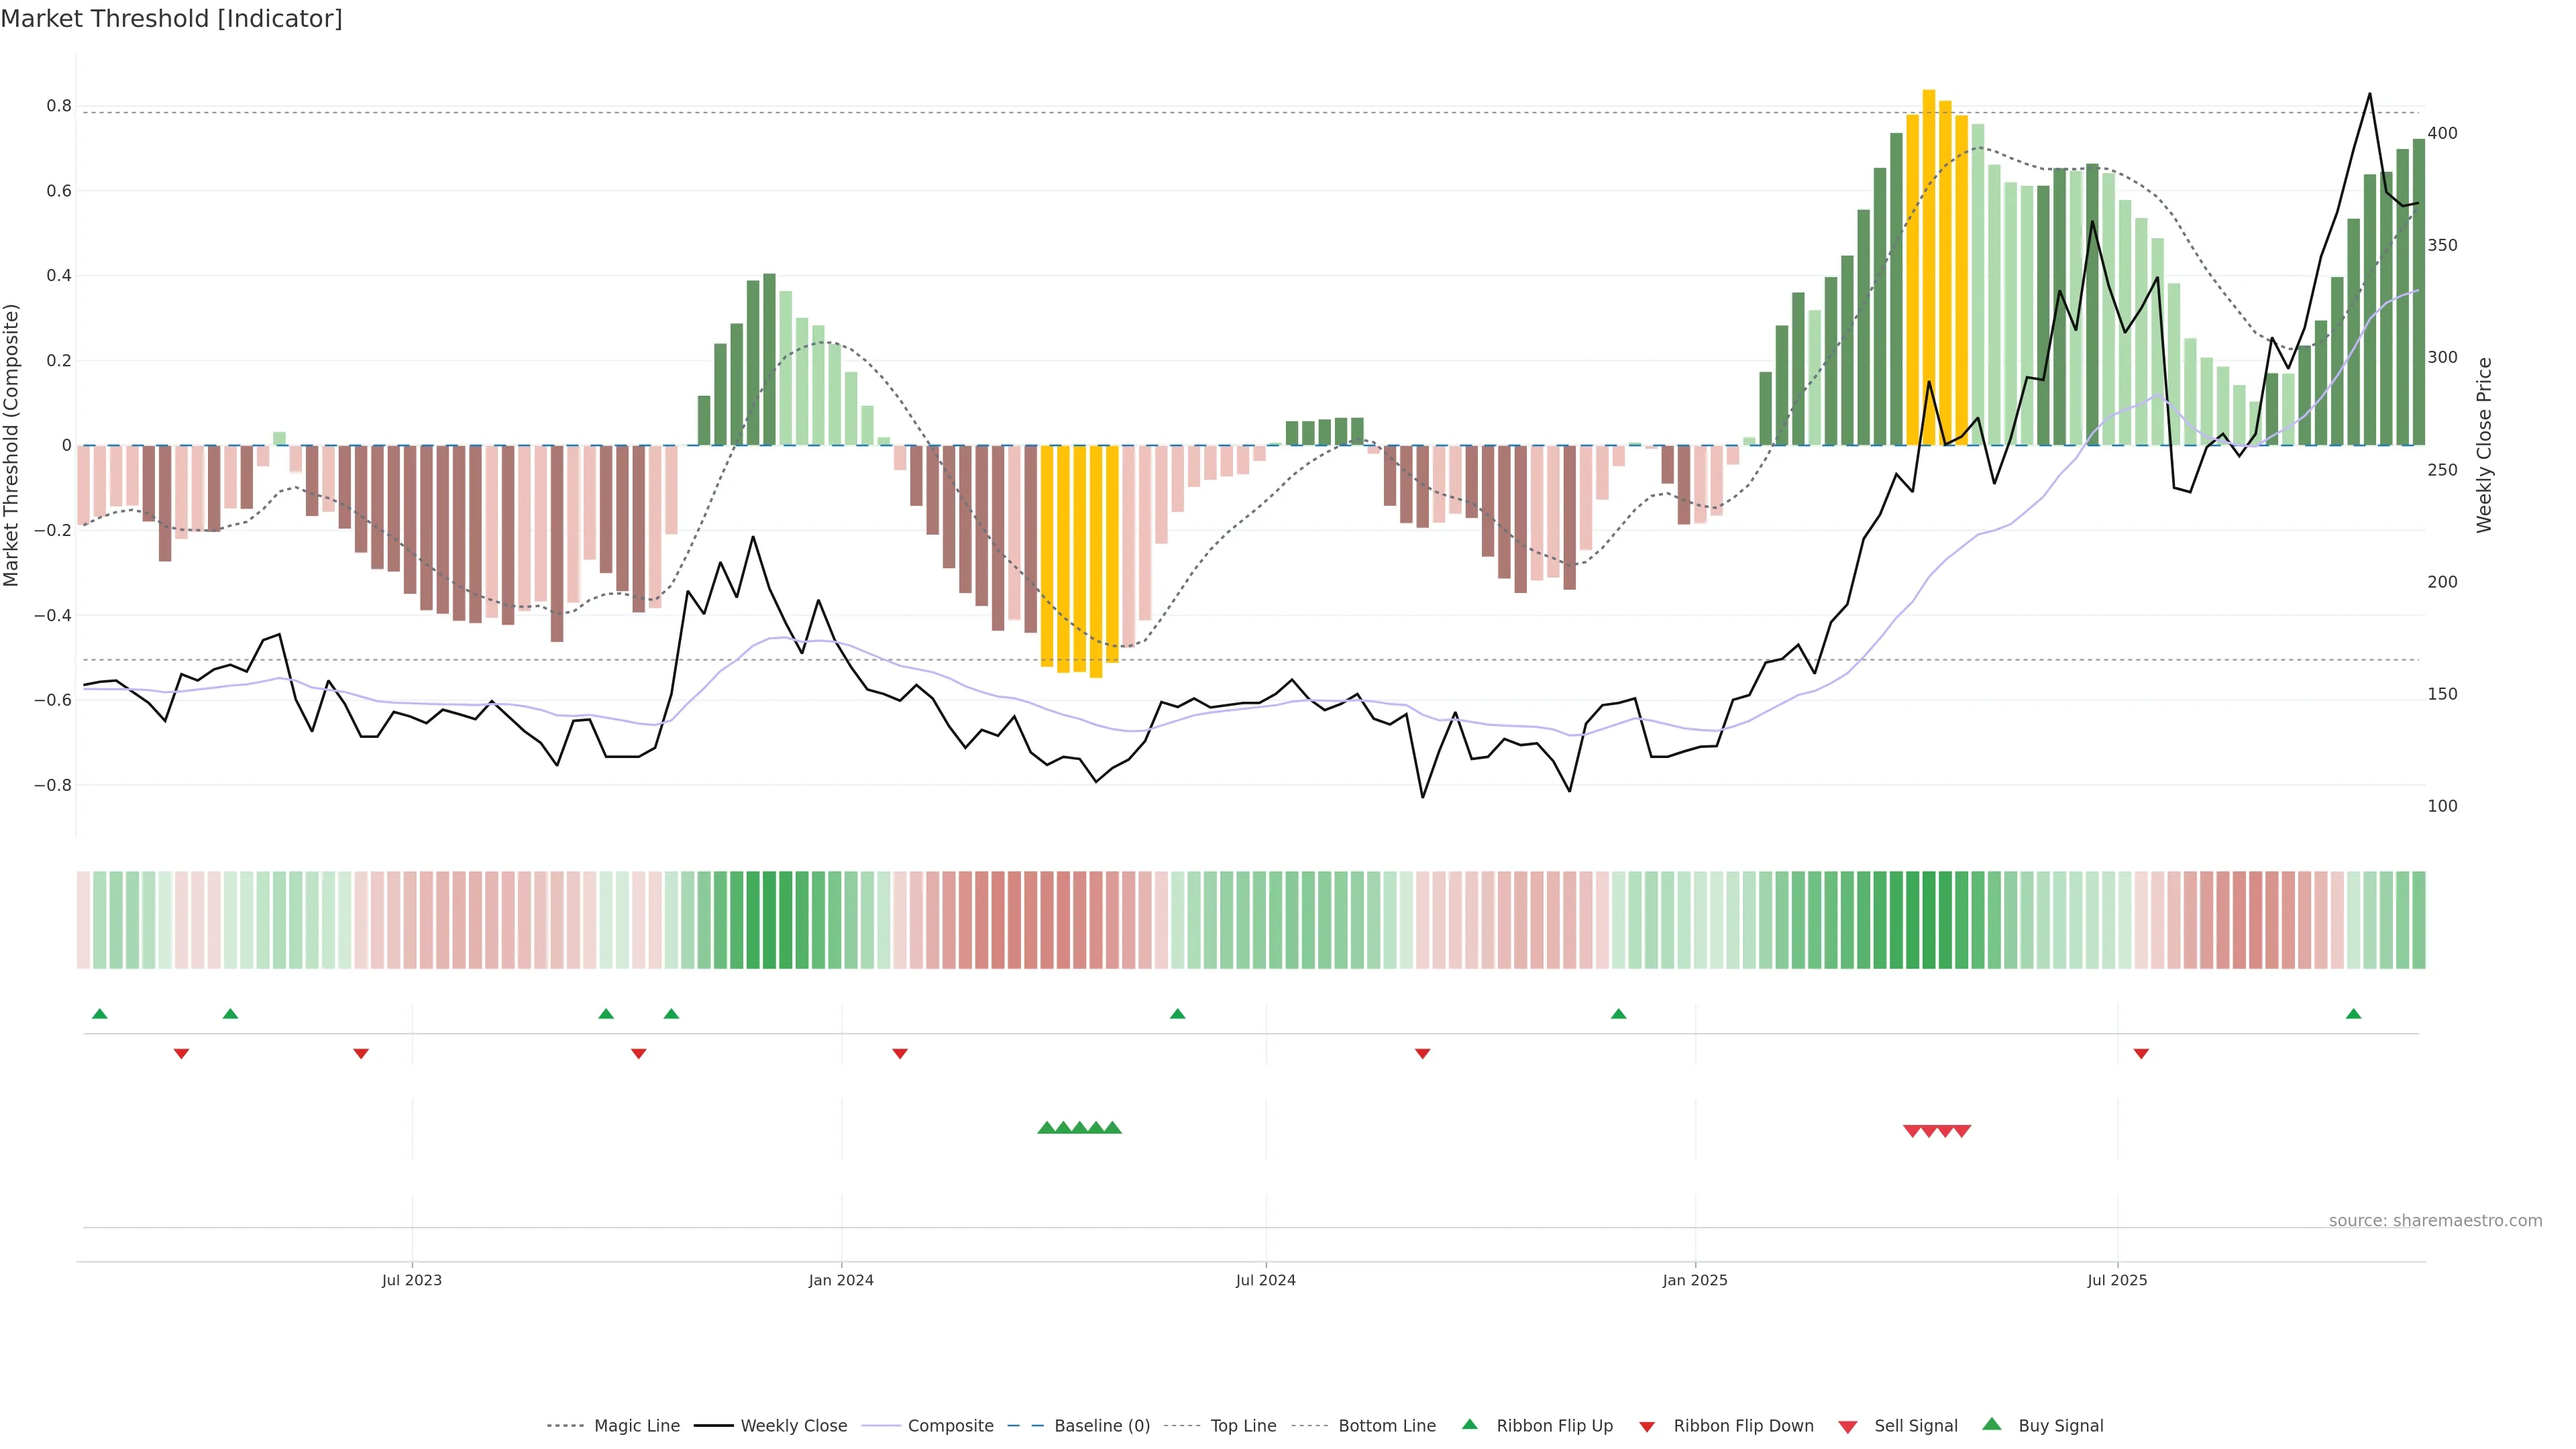Click the leftmost green Buy Signal triangle

tap(1046, 1128)
